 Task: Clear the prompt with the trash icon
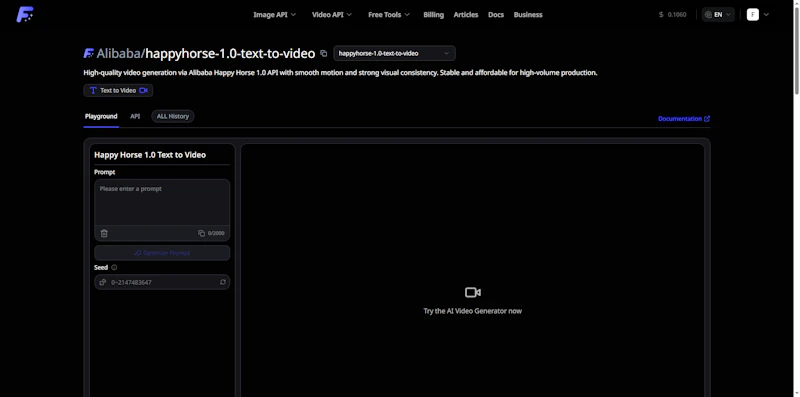[104, 233]
